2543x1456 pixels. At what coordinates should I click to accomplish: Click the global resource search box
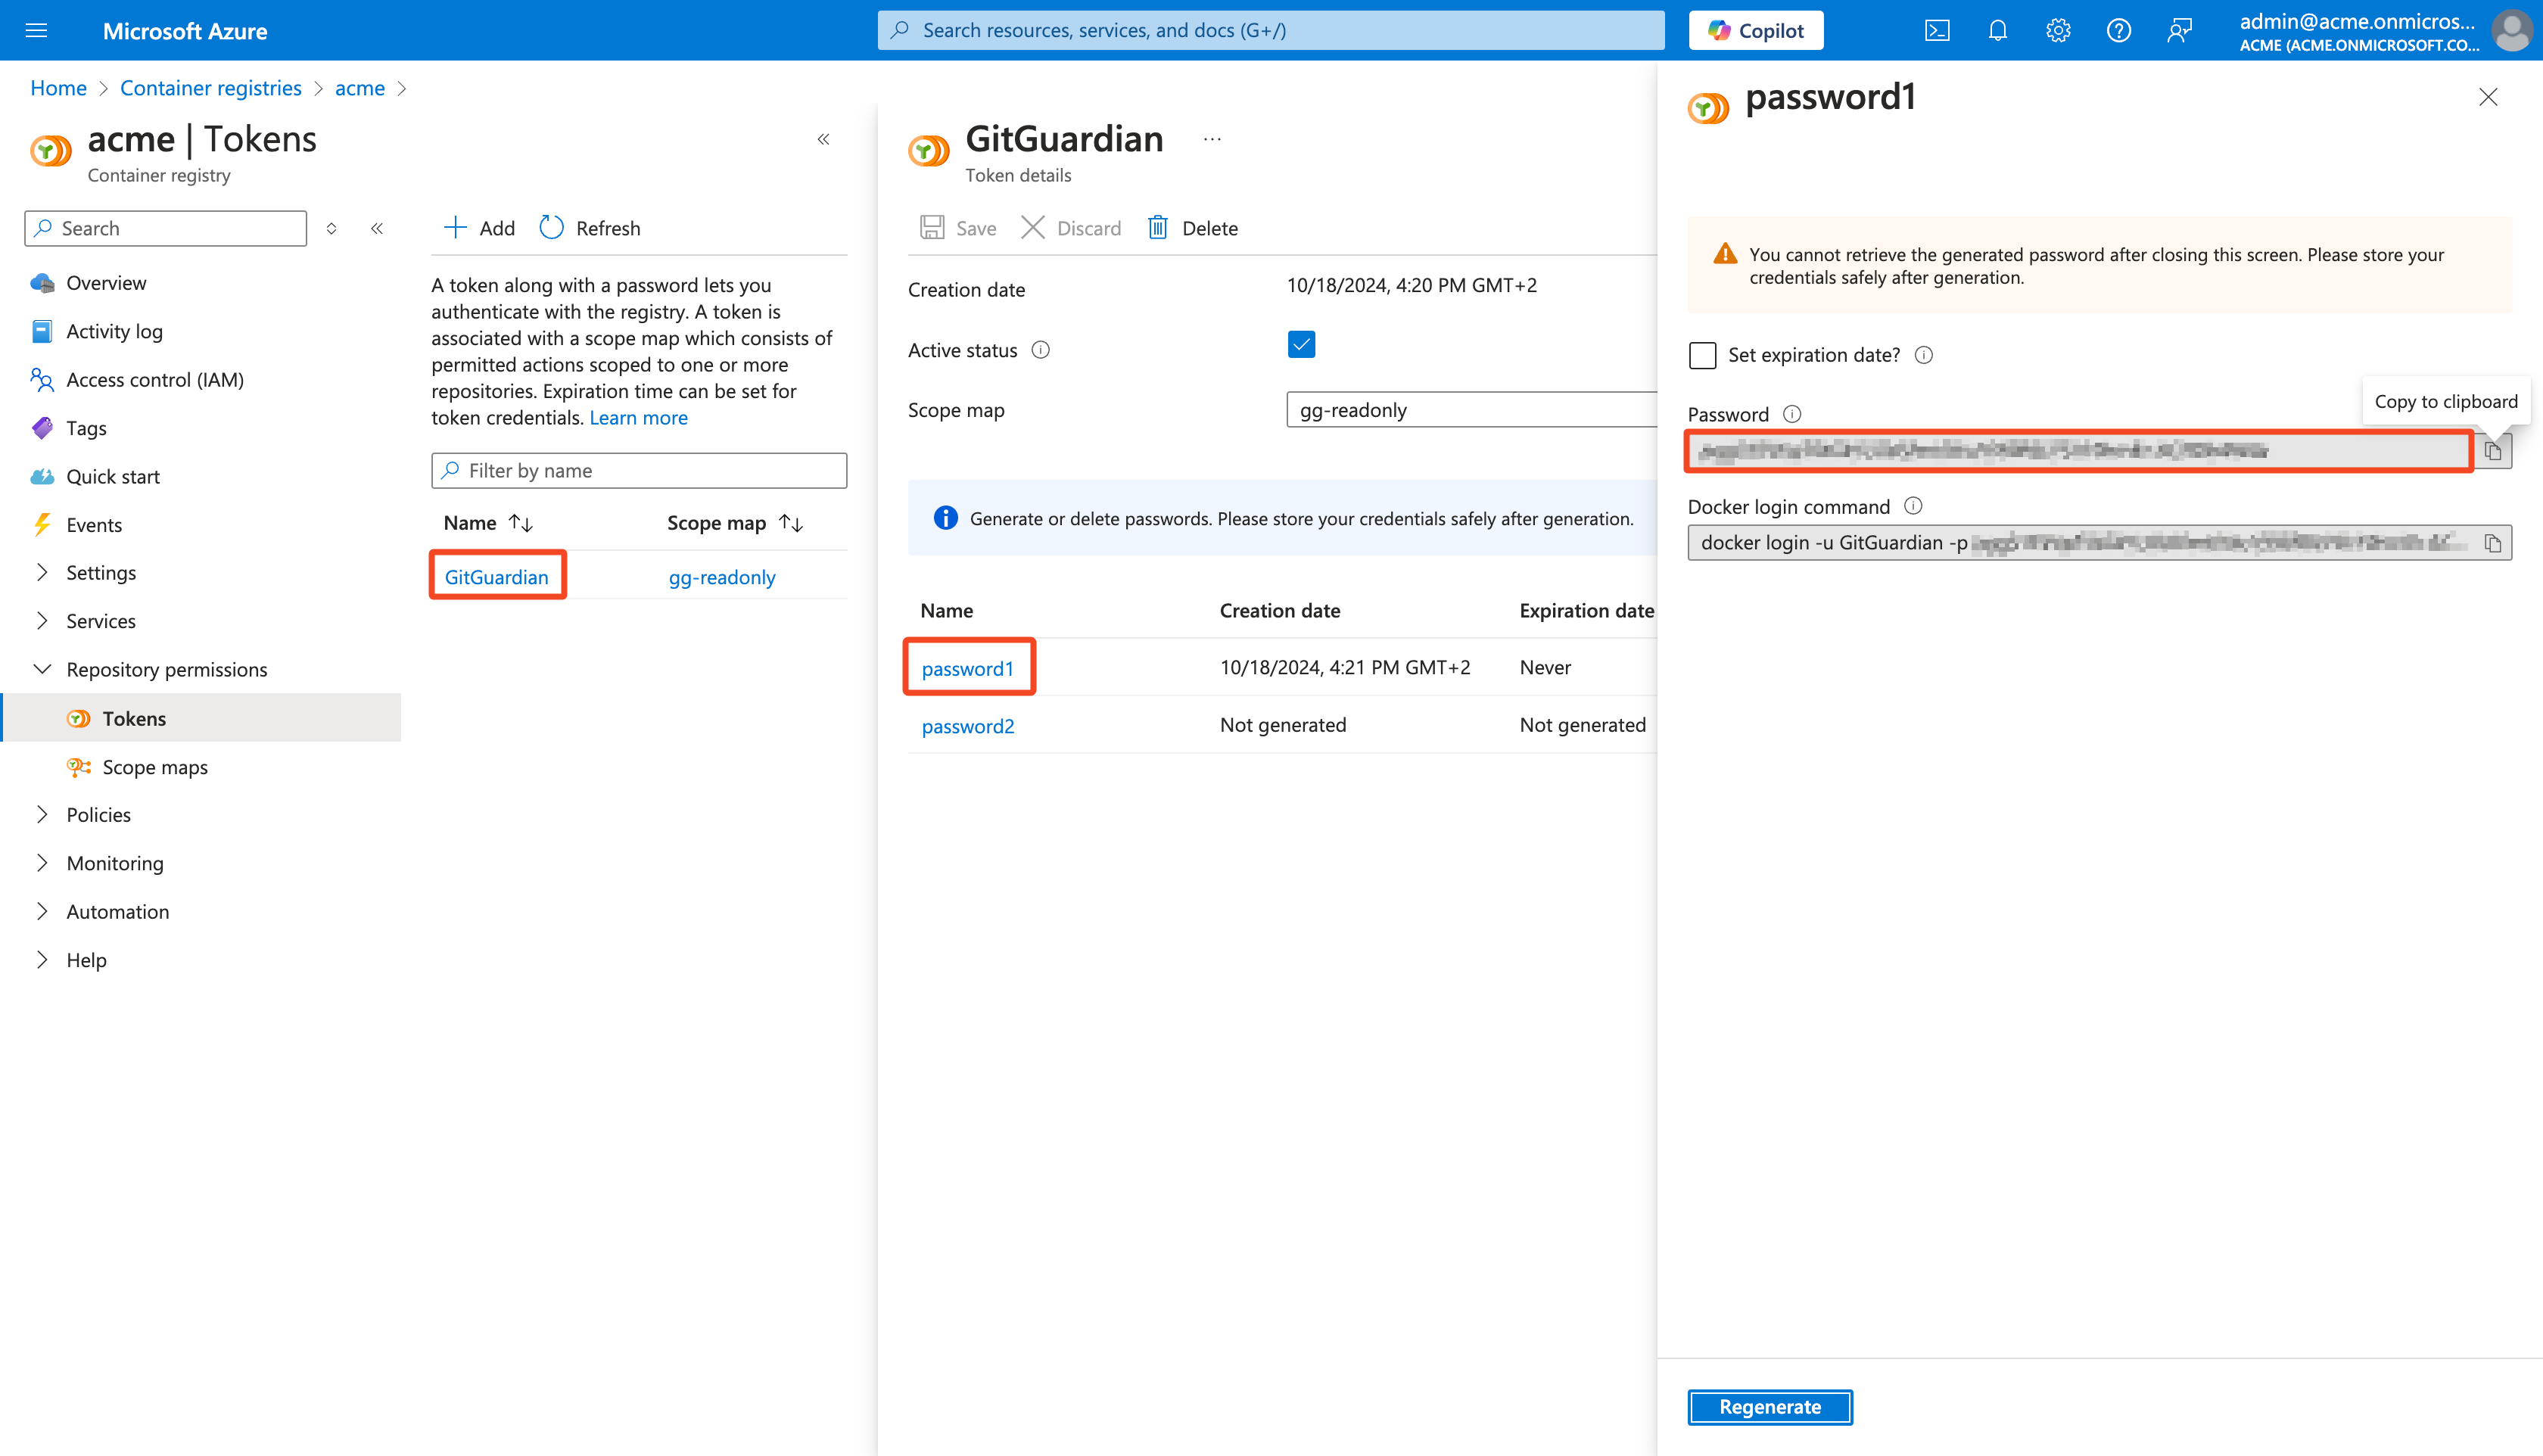click(1270, 30)
